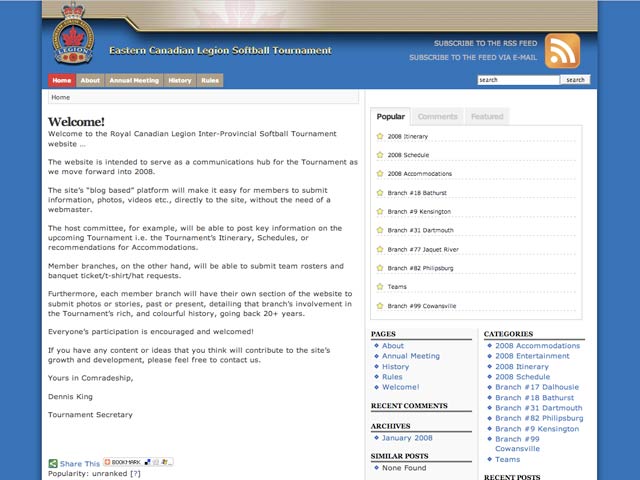Open Branch #31 Dartmouth category
The image size is (640, 480).
(x=539, y=408)
